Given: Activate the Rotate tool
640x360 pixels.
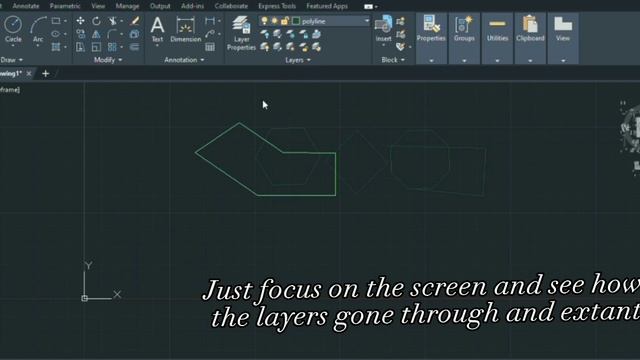Looking at the screenshot, I should click(x=96, y=21).
